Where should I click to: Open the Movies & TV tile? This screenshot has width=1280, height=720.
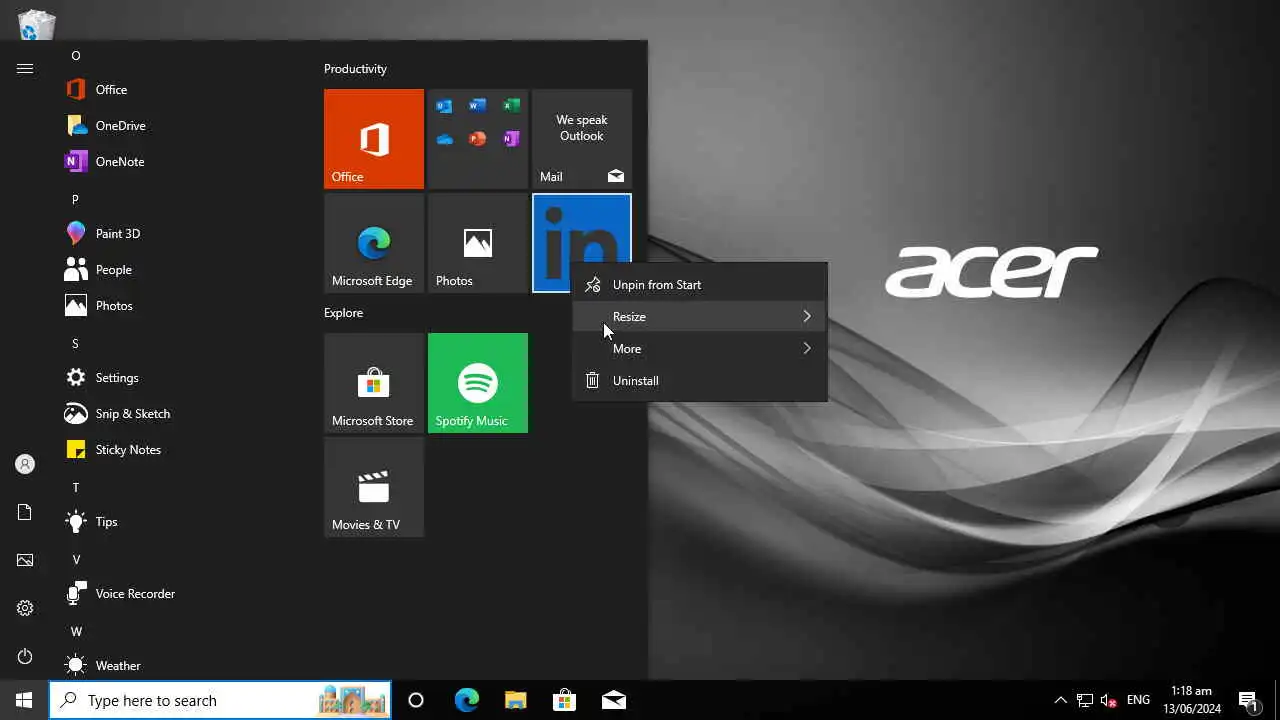point(374,487)
